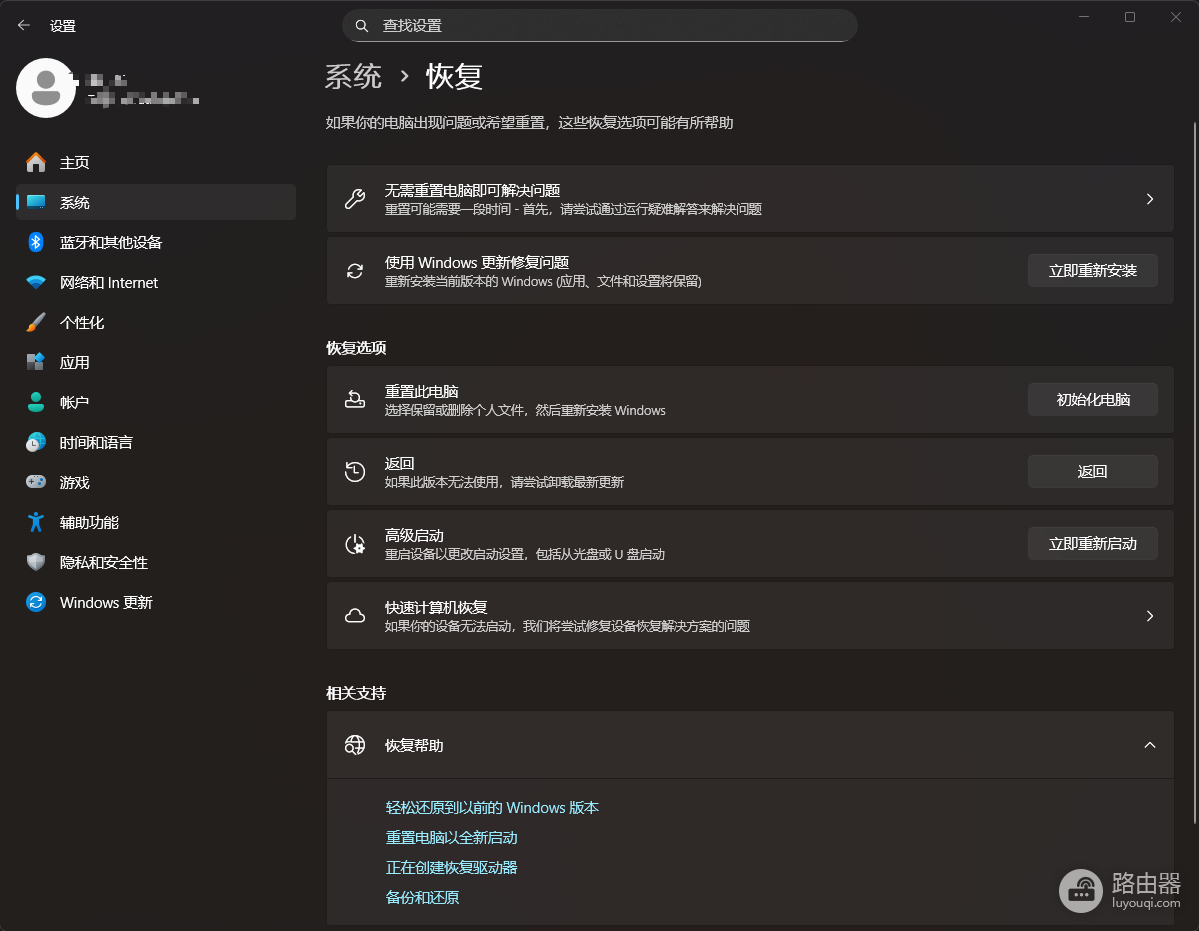
Task: Open link 正在创建恢复驱动器
Action: click(x=451, y=867)
